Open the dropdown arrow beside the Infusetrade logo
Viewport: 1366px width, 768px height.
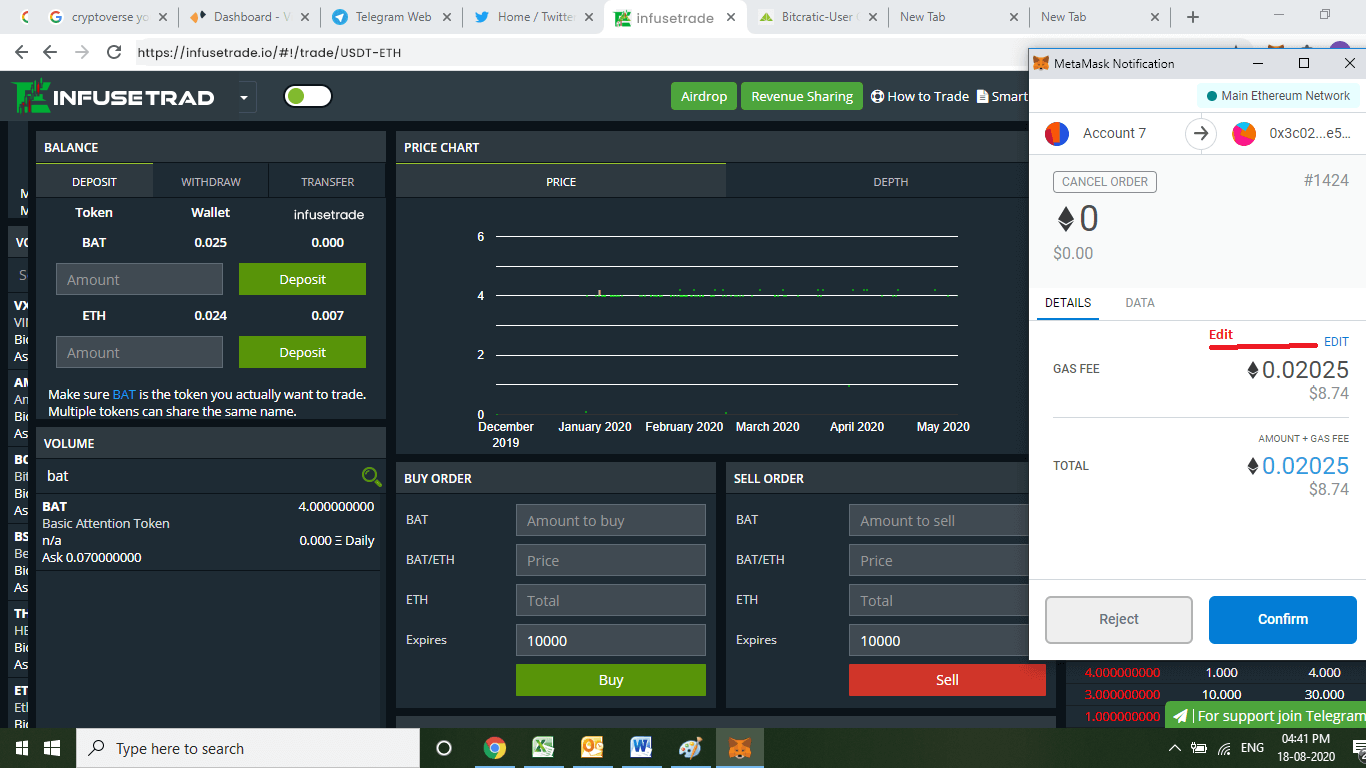coord(244,97)
